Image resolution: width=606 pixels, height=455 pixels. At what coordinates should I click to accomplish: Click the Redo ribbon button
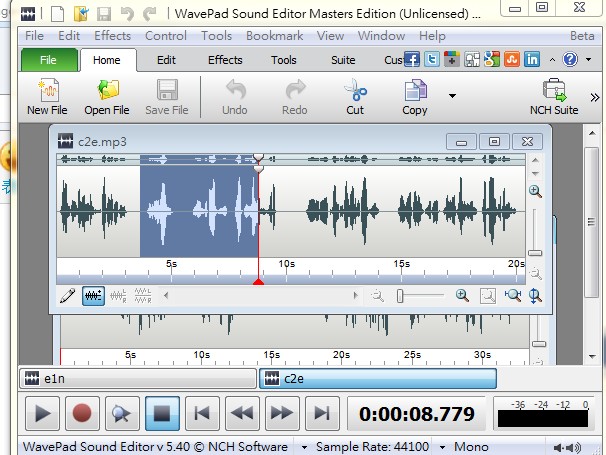click(x=294, y=97)
